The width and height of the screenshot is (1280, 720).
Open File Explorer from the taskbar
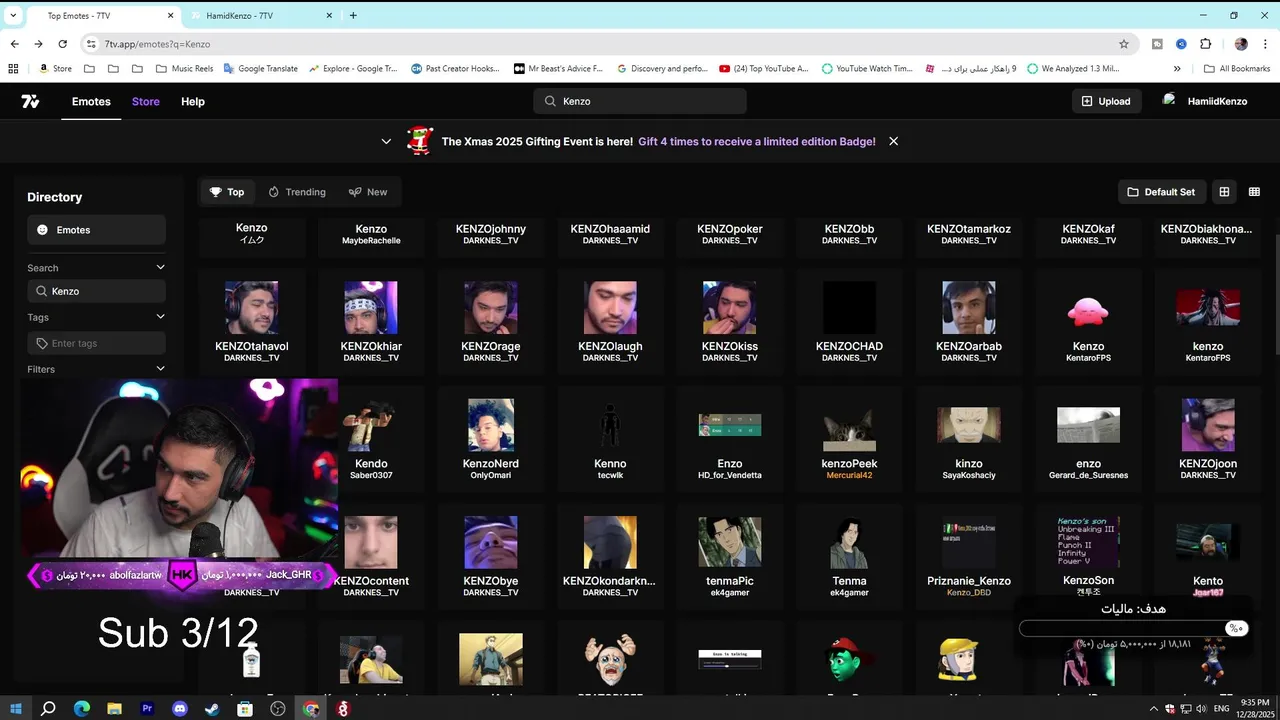[x=114, y=709]
